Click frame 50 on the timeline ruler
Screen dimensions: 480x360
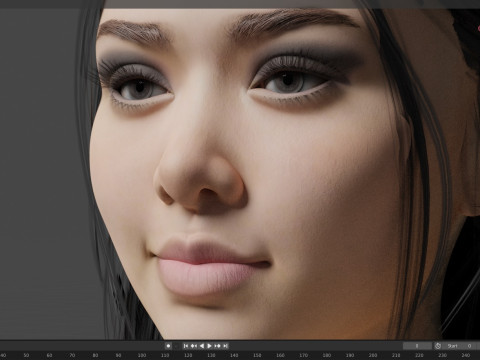coord(26,355)
